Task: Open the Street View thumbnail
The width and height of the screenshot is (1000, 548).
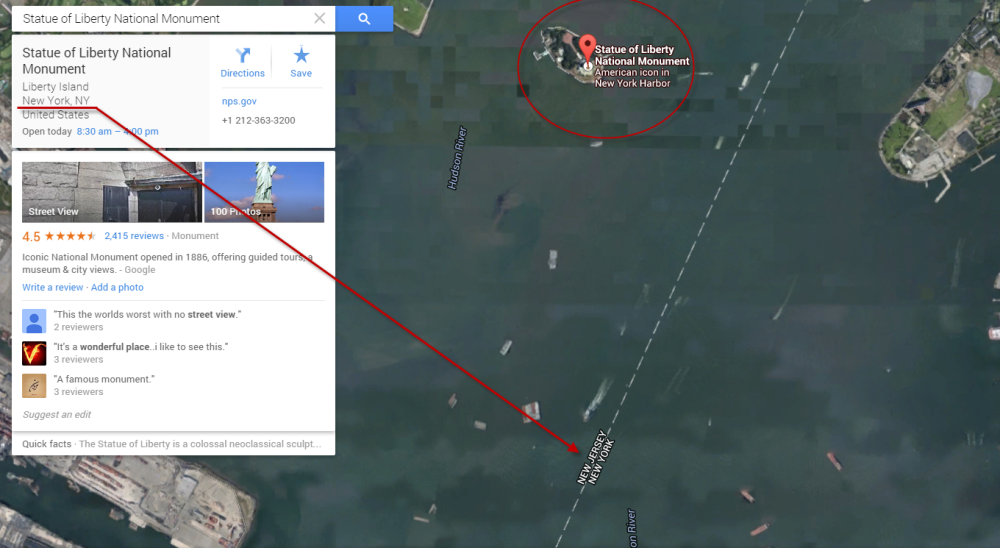Action: (x=112, y=192)
